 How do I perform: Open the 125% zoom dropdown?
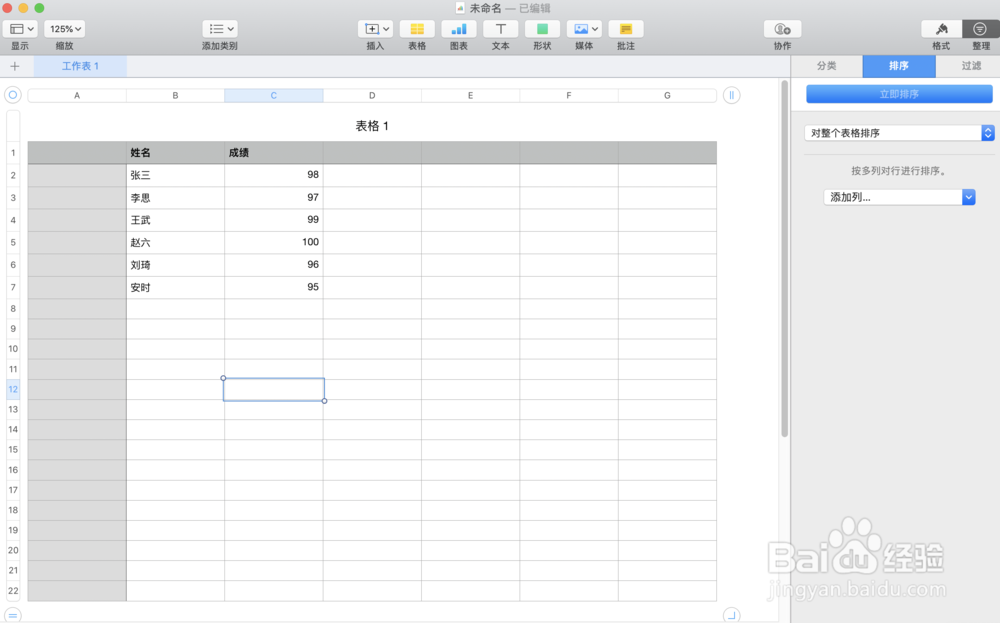tap(64, 29)
